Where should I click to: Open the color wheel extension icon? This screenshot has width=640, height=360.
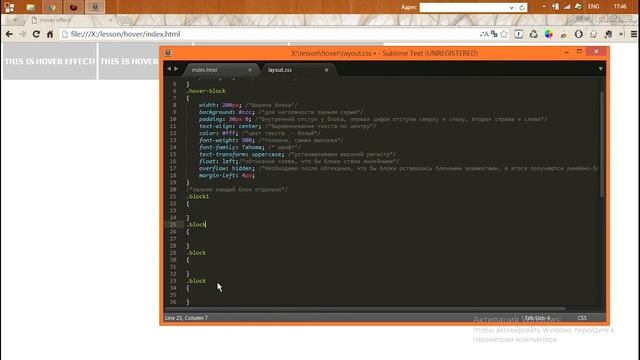tap(549, 34)
